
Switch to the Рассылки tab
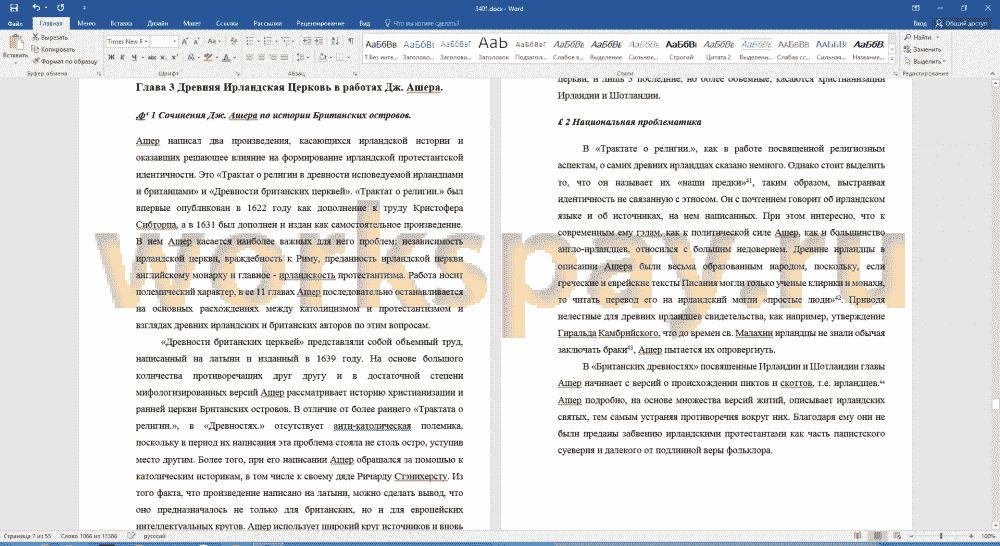[x=267, y=24]
